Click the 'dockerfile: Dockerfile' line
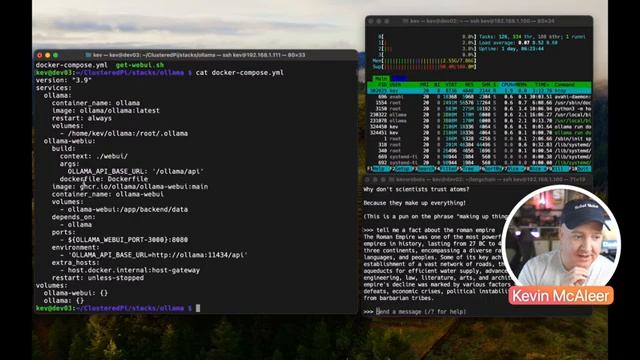Image resolution: width=640 pixels, height=360 pixels. pyautogui.click(x=104, y=179)
